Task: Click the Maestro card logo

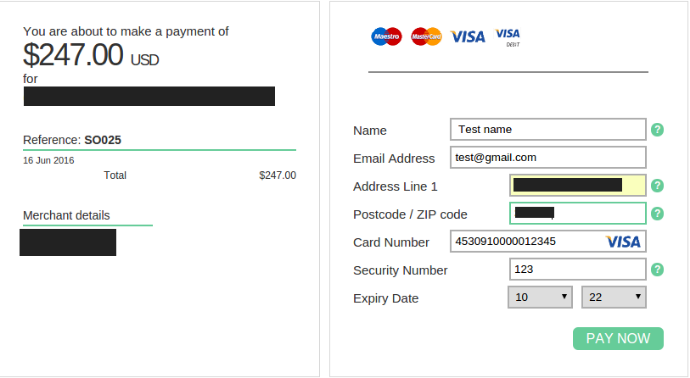Action: [386, 37]
